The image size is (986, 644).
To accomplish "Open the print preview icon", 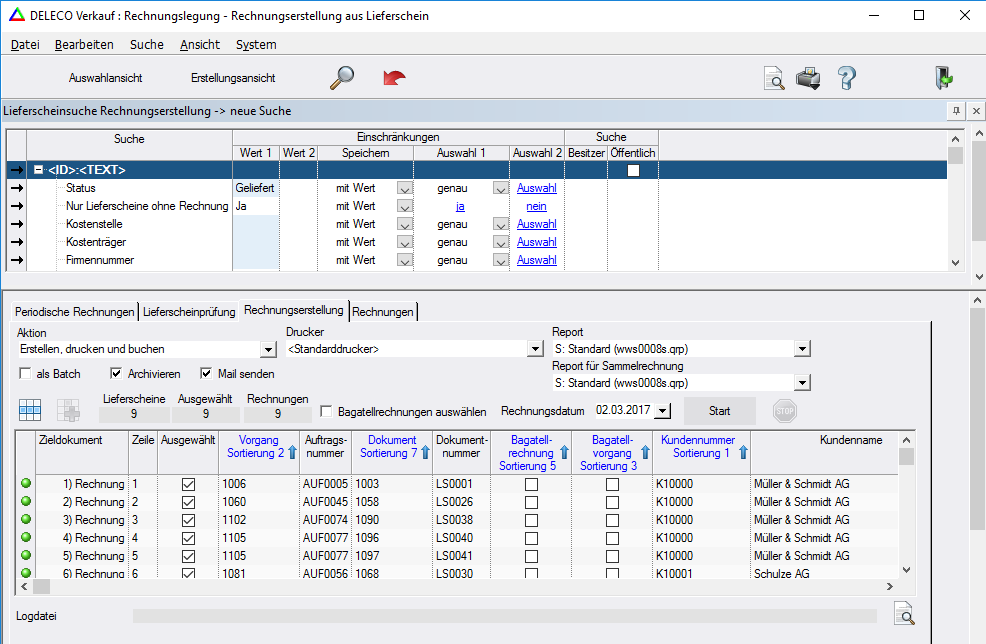I will pos(774,79).
